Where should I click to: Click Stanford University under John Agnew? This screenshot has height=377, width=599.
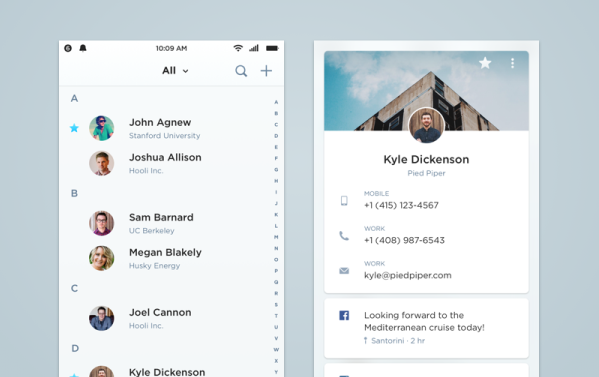coord(164,136)
